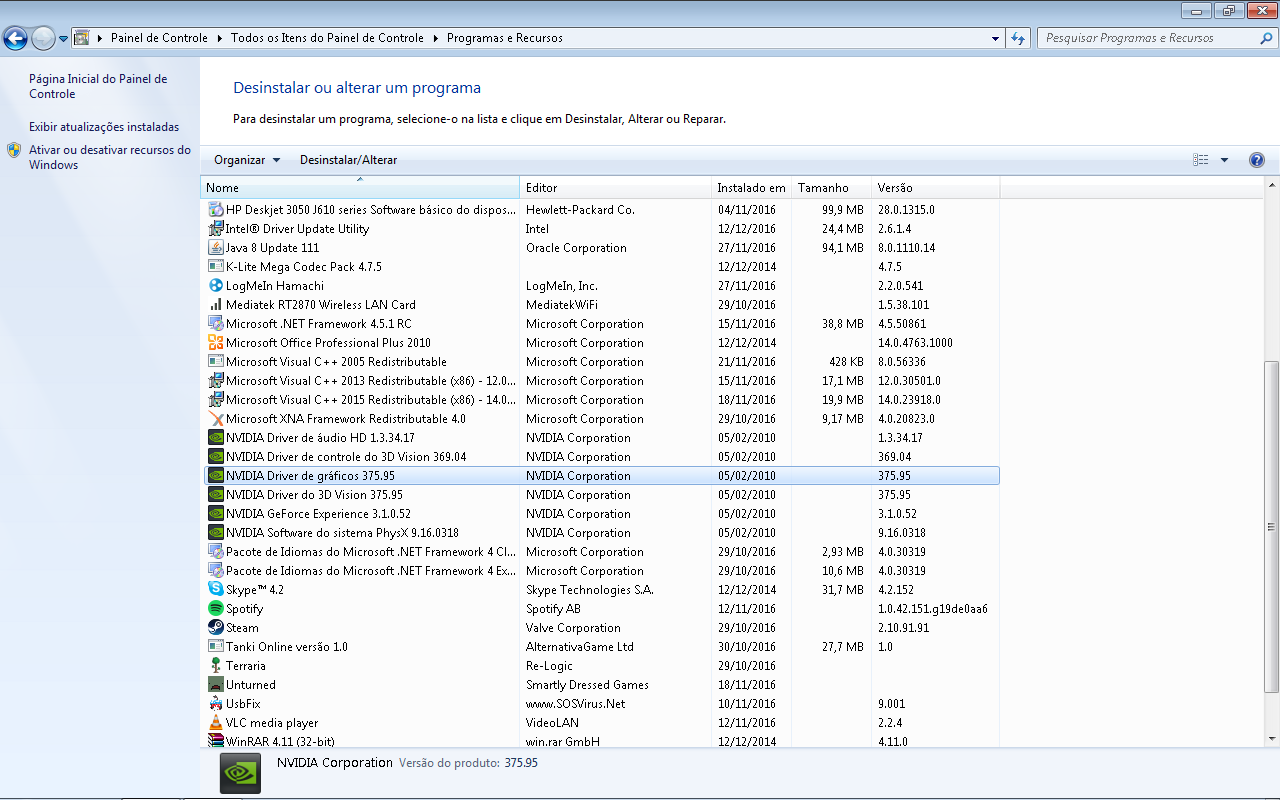This screenshot has height=800, width=1280.
Task: Click the Java 8 Update 111 icon
Action: [x=216, y=248]
